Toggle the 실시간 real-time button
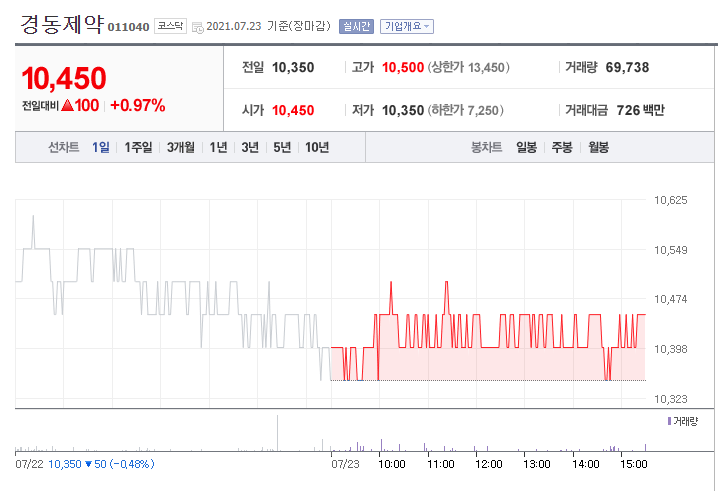 click(356, 27)
